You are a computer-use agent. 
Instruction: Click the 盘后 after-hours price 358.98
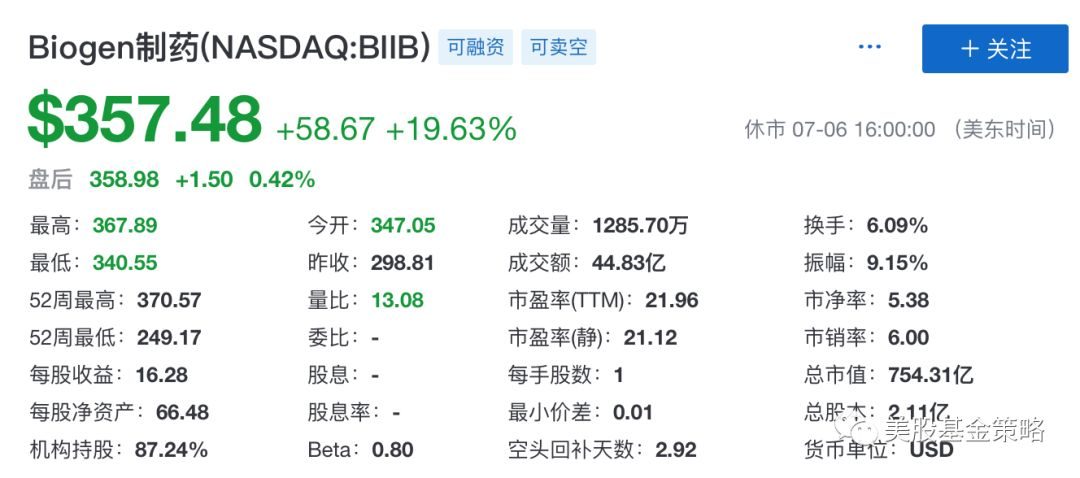pyautogui.click(x=124, y=180)
